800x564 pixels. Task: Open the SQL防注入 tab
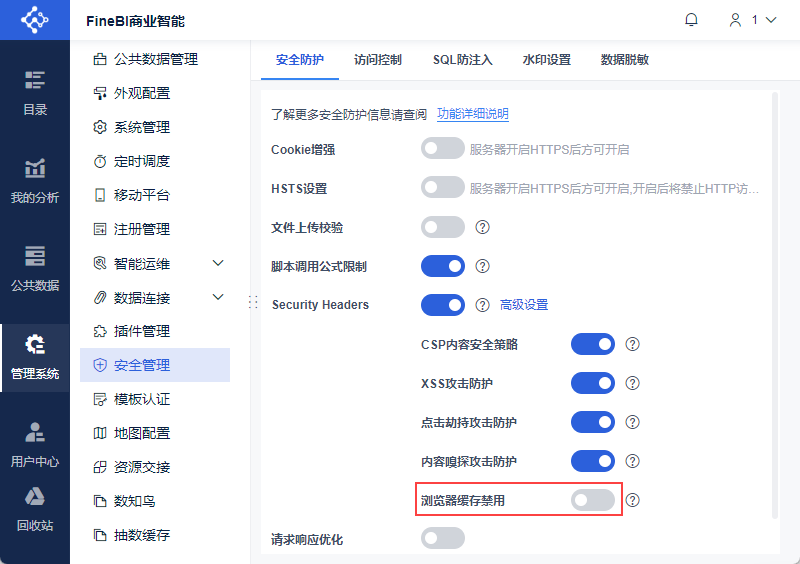point(463,60)
